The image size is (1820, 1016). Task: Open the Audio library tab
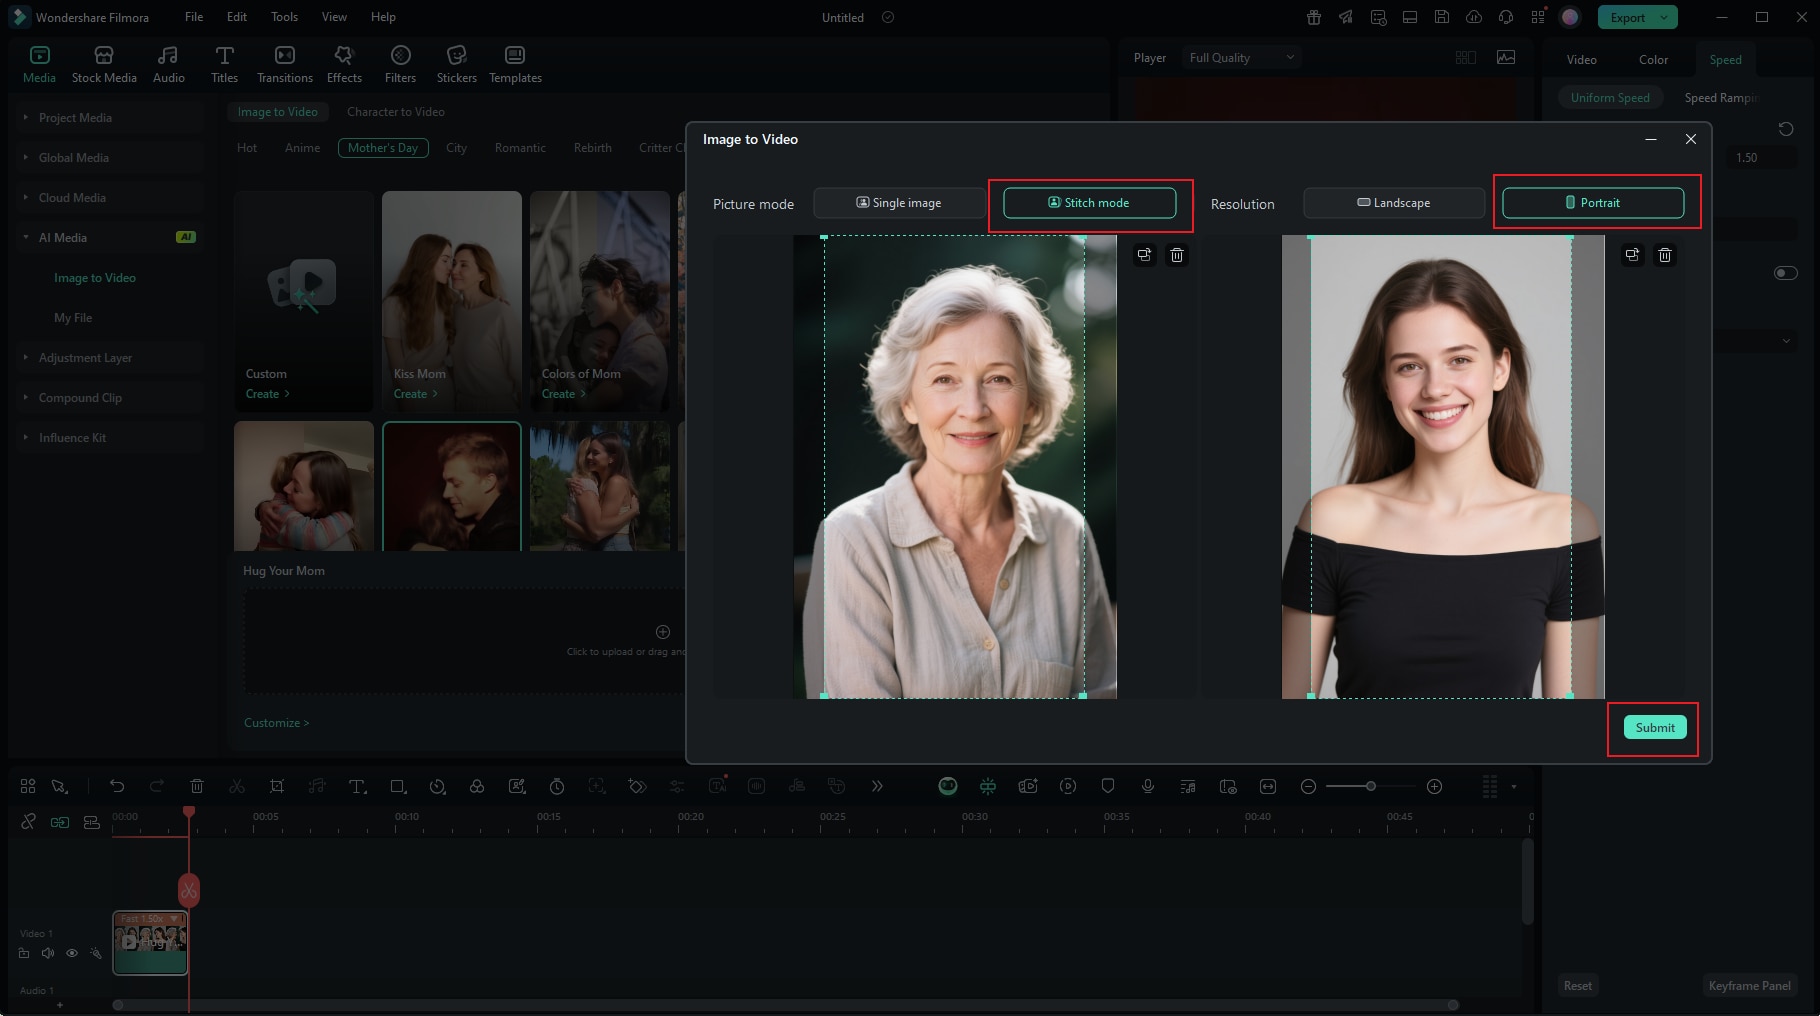pyautogui.click(x=168, y=64)
